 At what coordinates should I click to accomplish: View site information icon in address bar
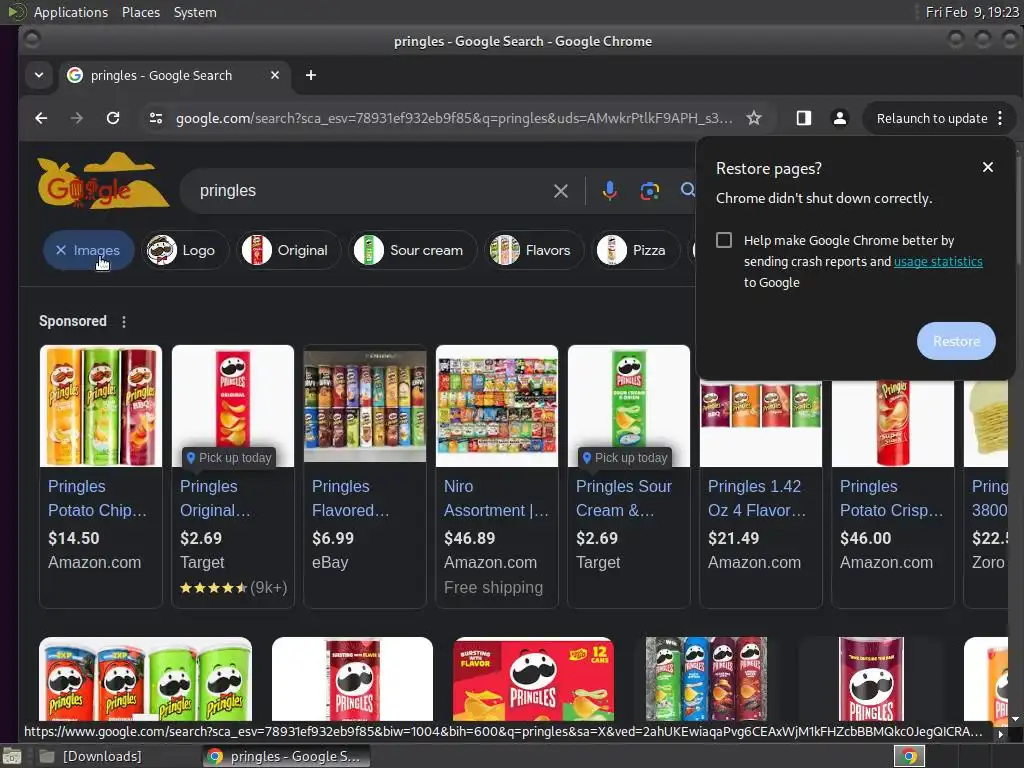[x=156, y=118]
